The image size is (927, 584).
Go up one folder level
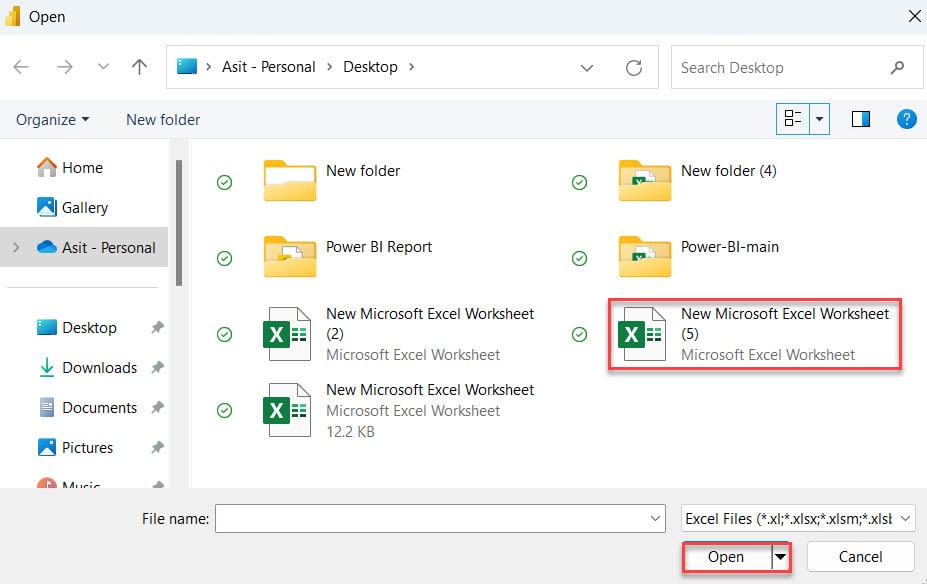coord(140,67)
